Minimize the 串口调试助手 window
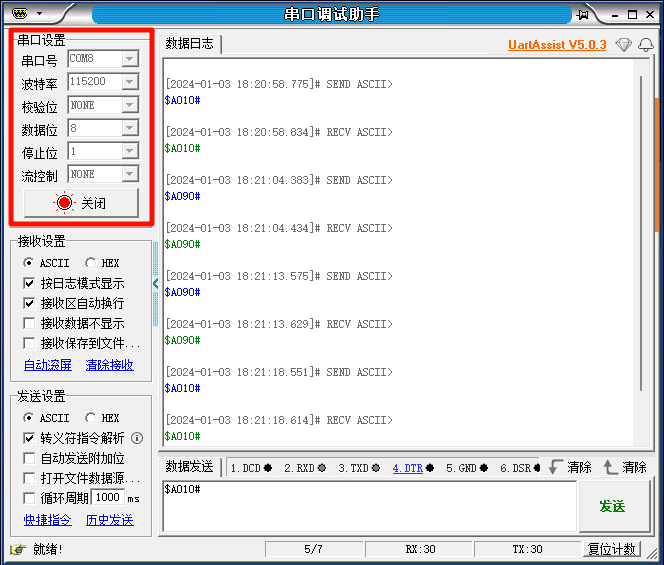The height and width of the screenshot is (565, 664). pyautogui.click(x=615, y=15)
